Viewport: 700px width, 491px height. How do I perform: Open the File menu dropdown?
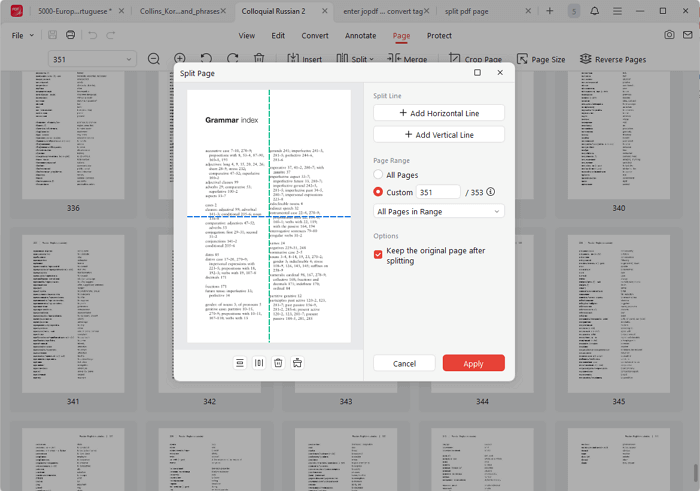[22, 35]
